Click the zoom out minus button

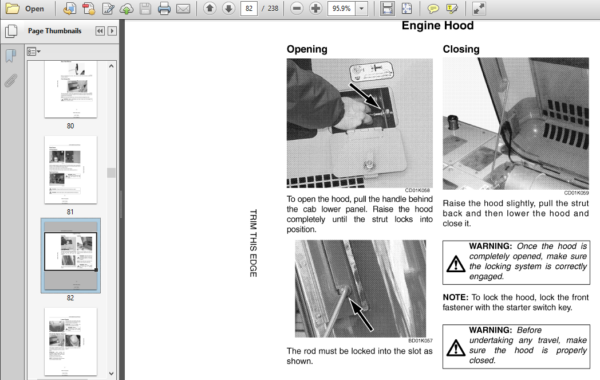(x=297, y=8)
